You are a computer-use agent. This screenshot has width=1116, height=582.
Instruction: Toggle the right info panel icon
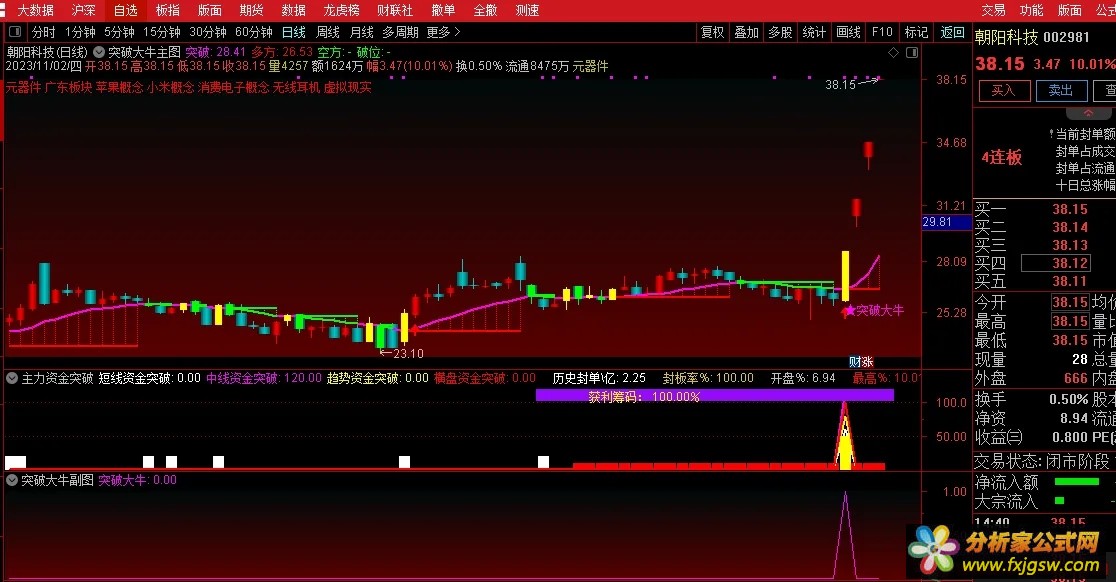click(912, 53)
